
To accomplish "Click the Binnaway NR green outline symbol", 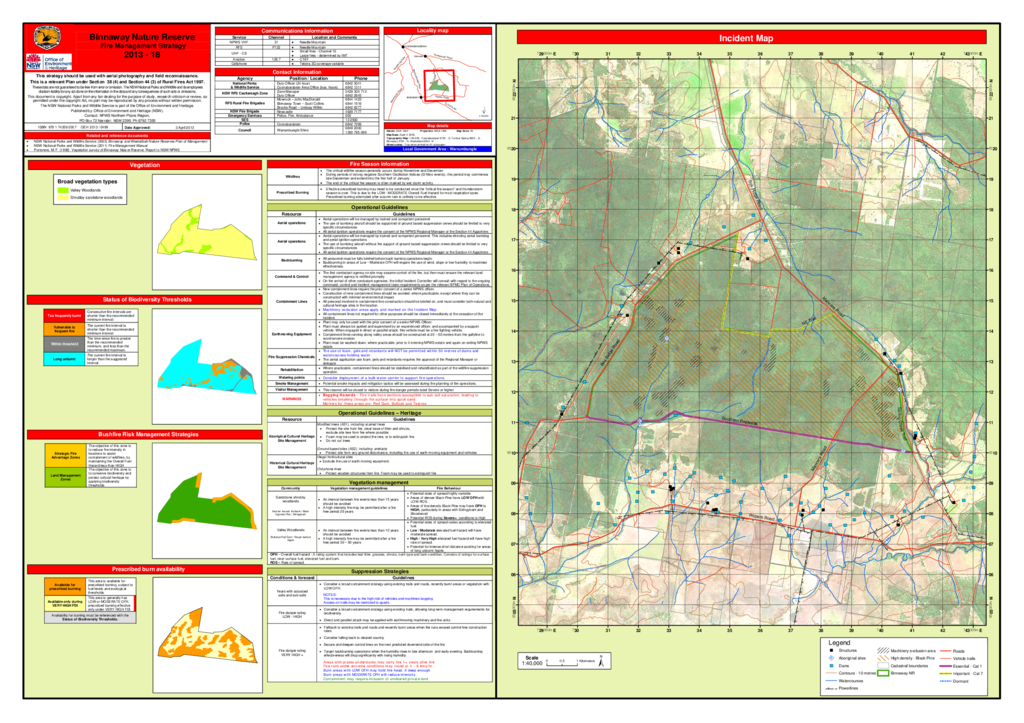I will click(x=883, y=673).
